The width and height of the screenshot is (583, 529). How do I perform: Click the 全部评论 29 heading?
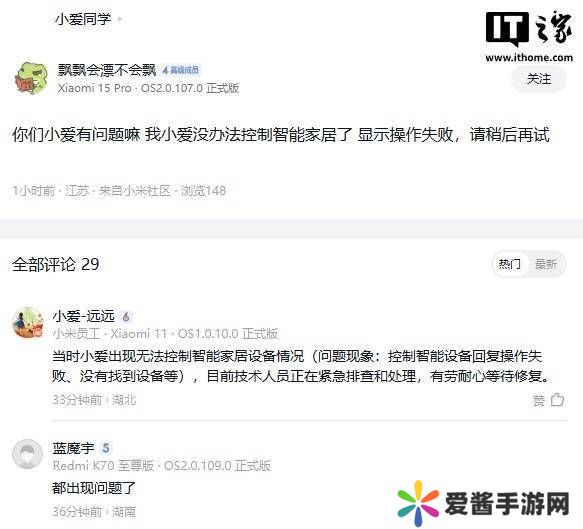click(x=56, y=264)
